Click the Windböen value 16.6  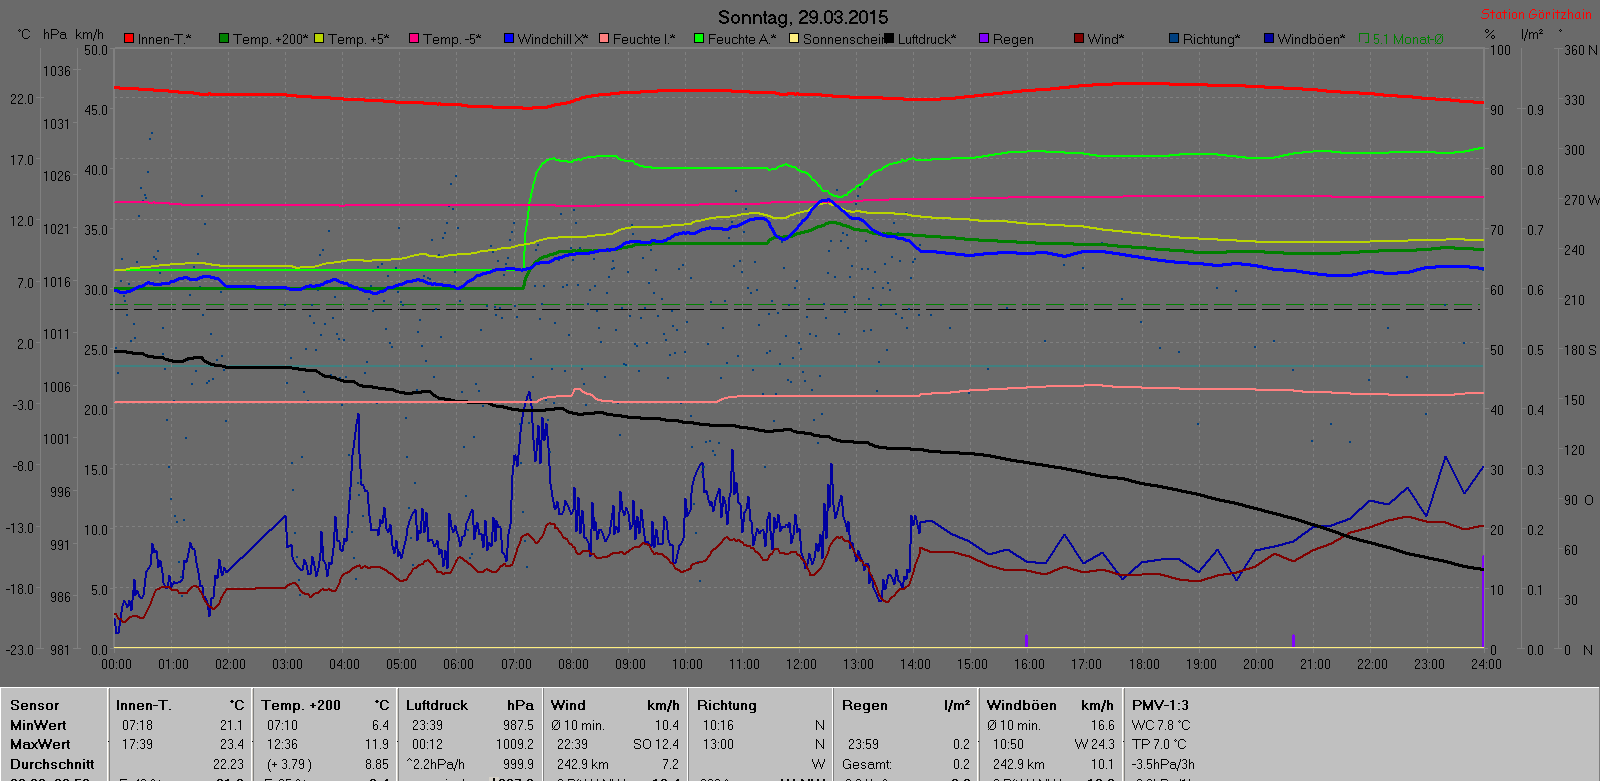click(1102, 725)
